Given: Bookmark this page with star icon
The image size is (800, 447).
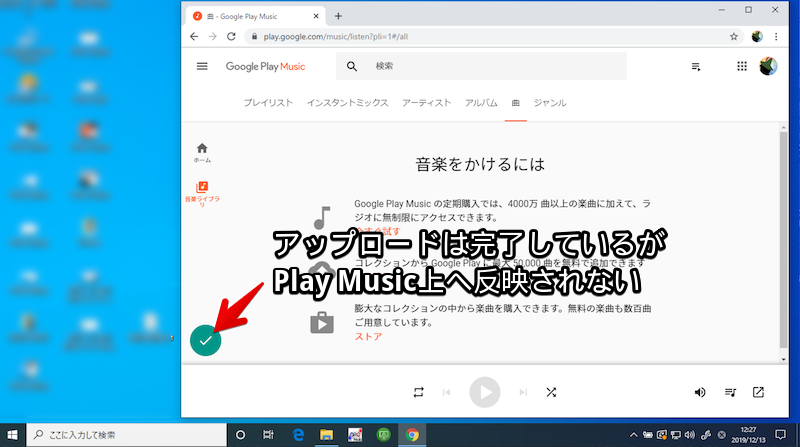Looking at the screenshot, I should point(734,37).
